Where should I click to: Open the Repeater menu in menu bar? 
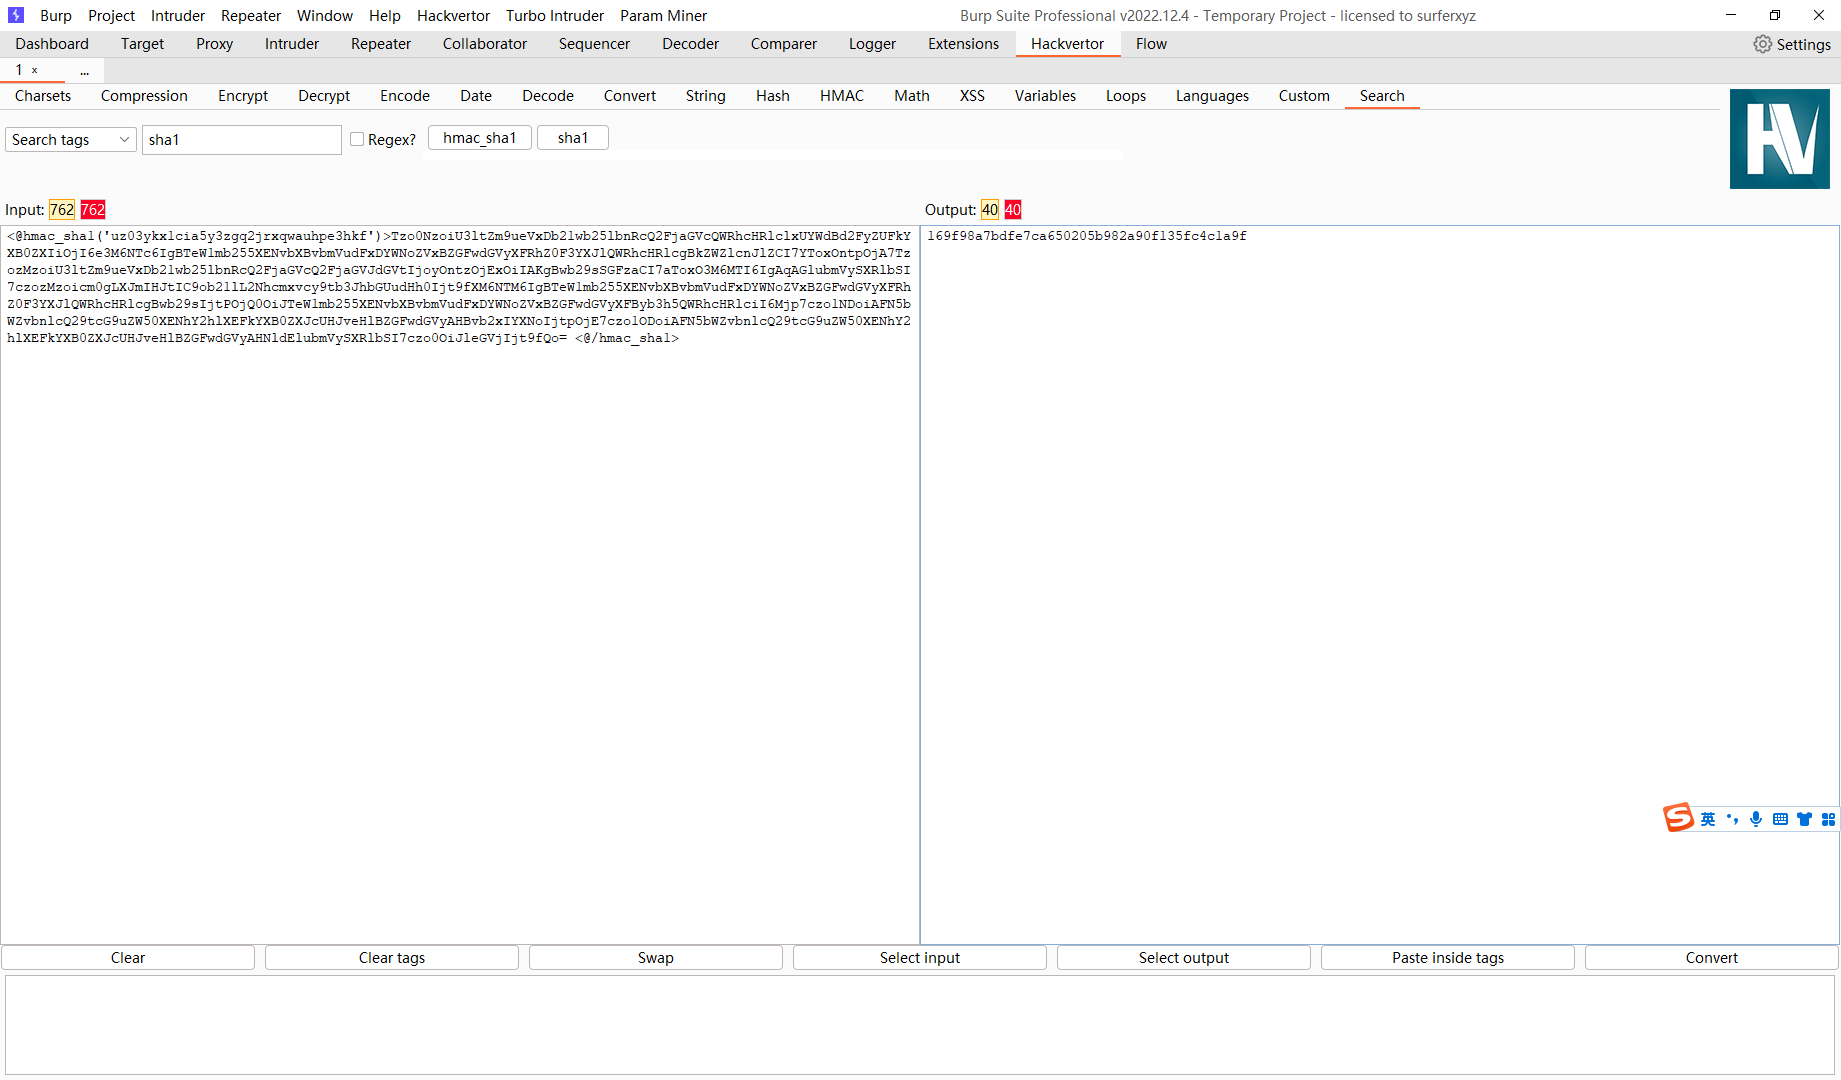pos(251,15)
